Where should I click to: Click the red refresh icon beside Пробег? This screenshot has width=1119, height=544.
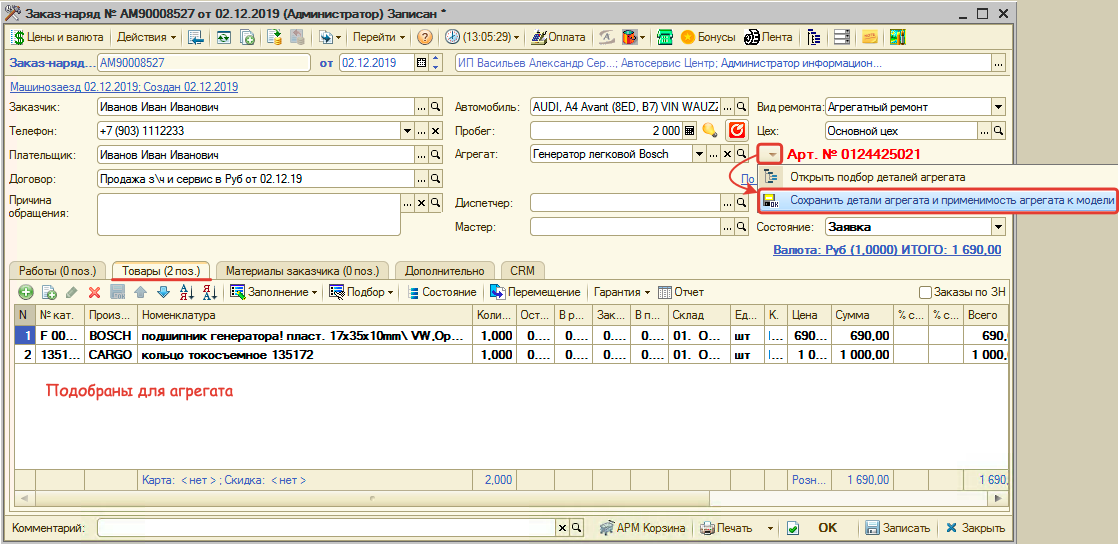[737, 130]
